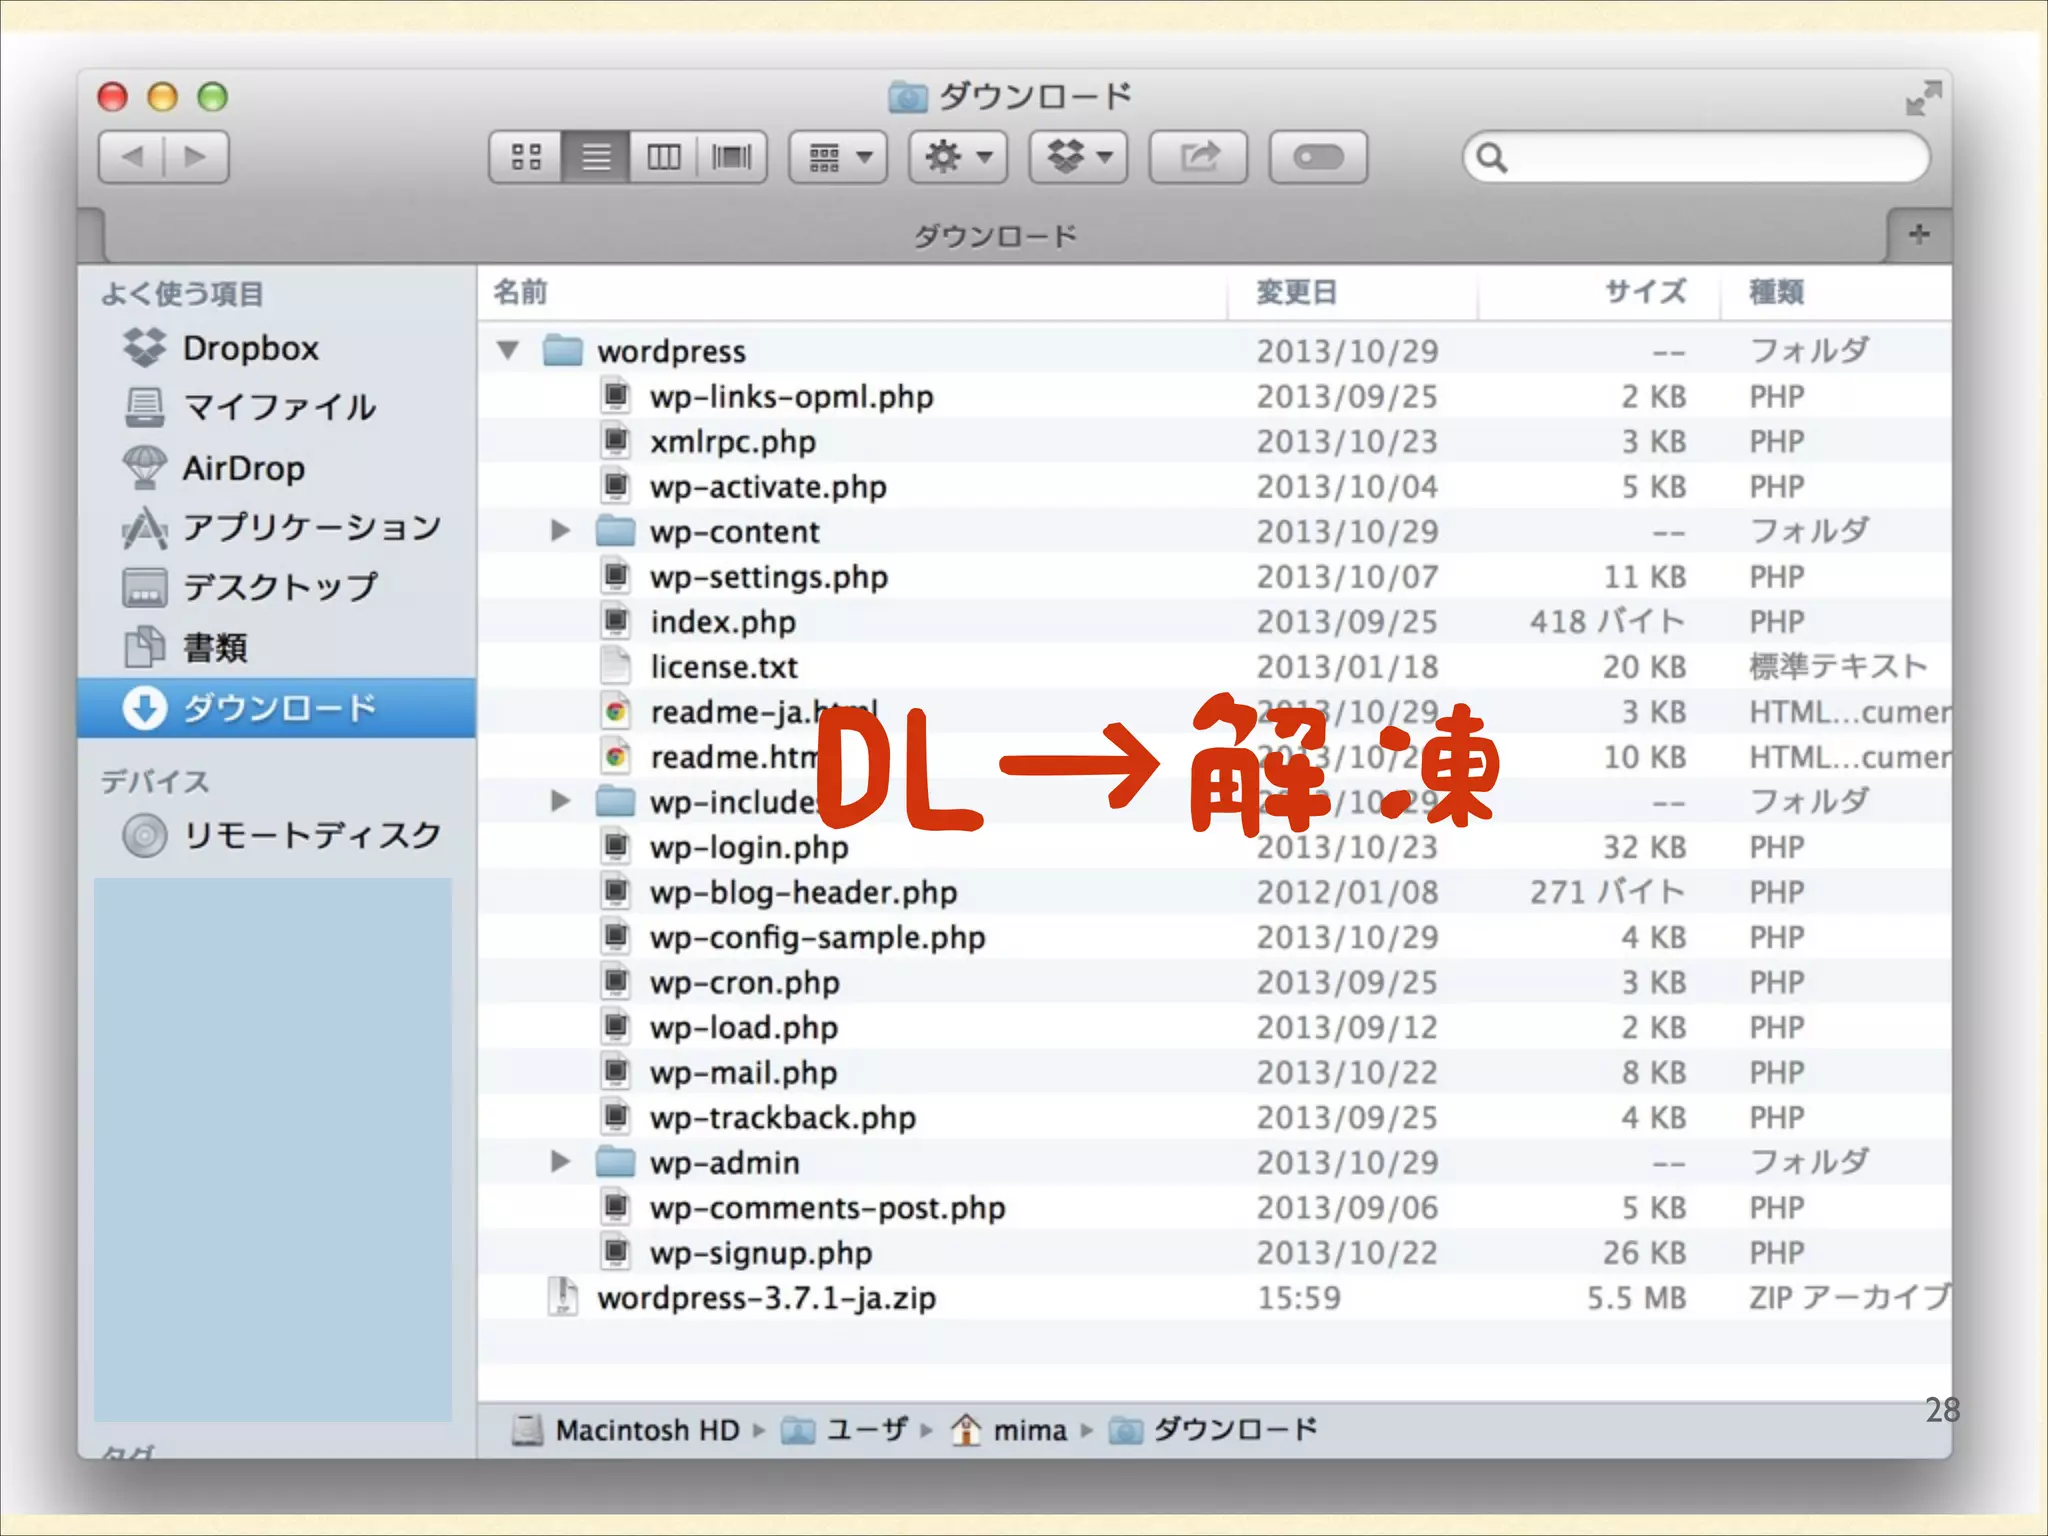
Task: Select ダウンロード in the sidebar
Action: point(277,708)
